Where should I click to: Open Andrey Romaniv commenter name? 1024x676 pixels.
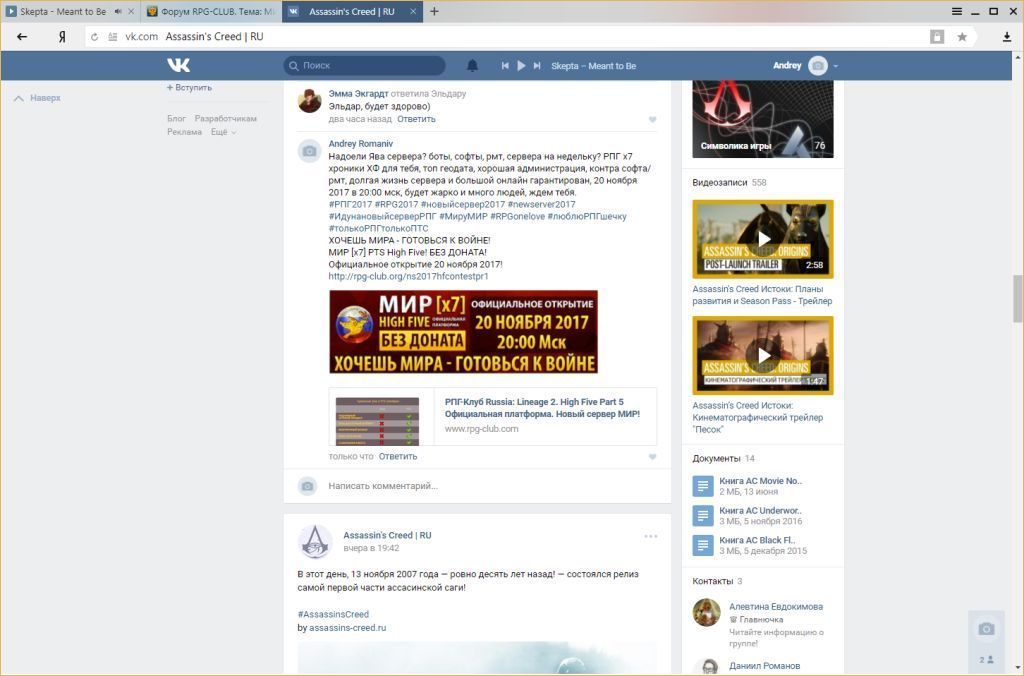(x=360, y=144)
